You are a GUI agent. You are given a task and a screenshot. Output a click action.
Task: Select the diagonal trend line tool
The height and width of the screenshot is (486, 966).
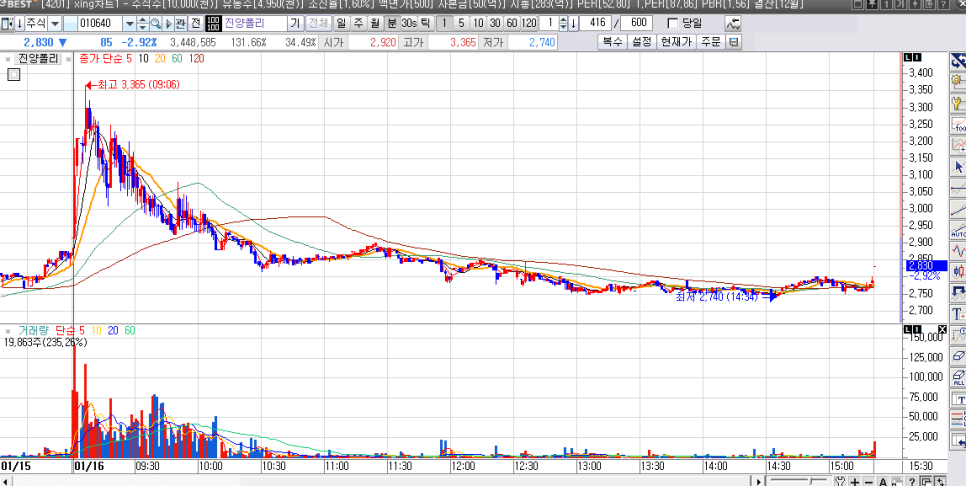tap(958, 209)
